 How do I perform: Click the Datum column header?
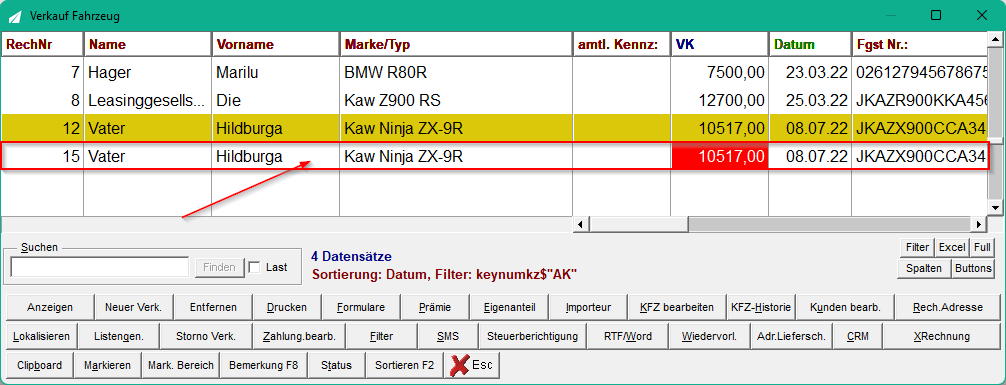(x=810, y=44)
